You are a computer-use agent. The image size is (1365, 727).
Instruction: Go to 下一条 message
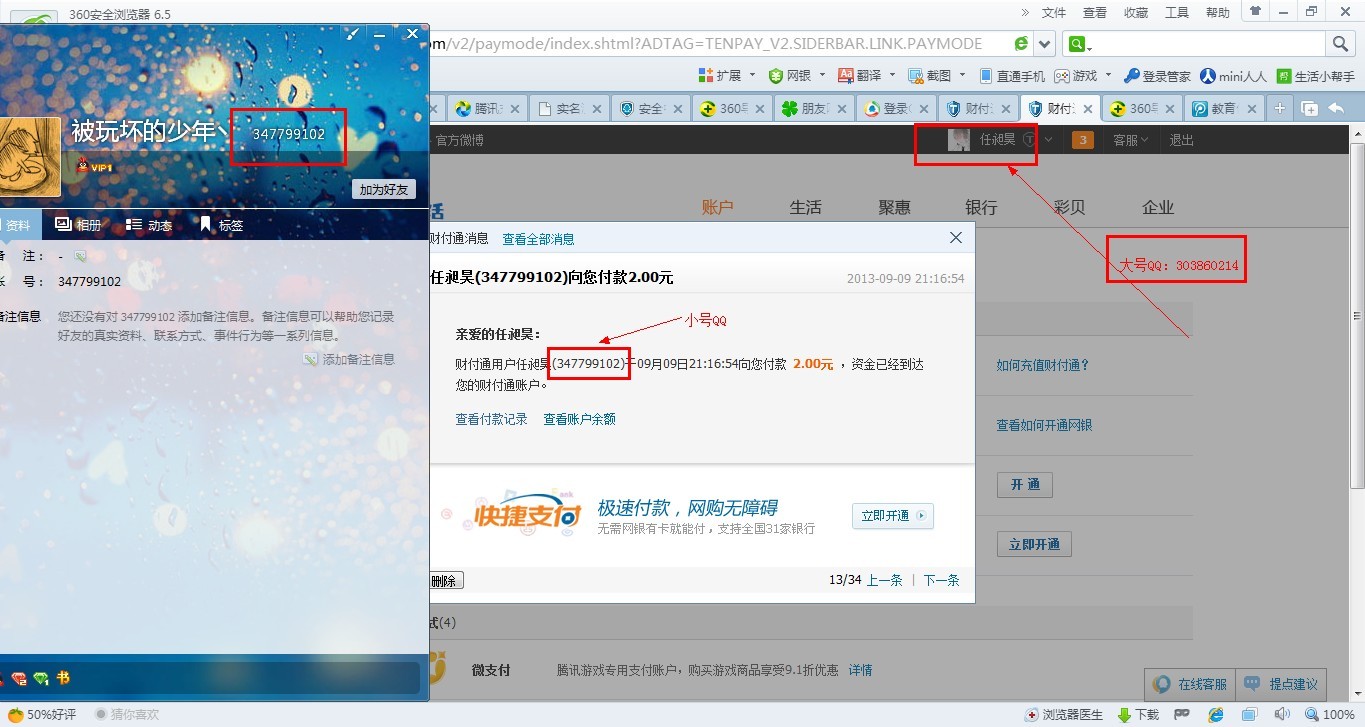coord(941,580)
